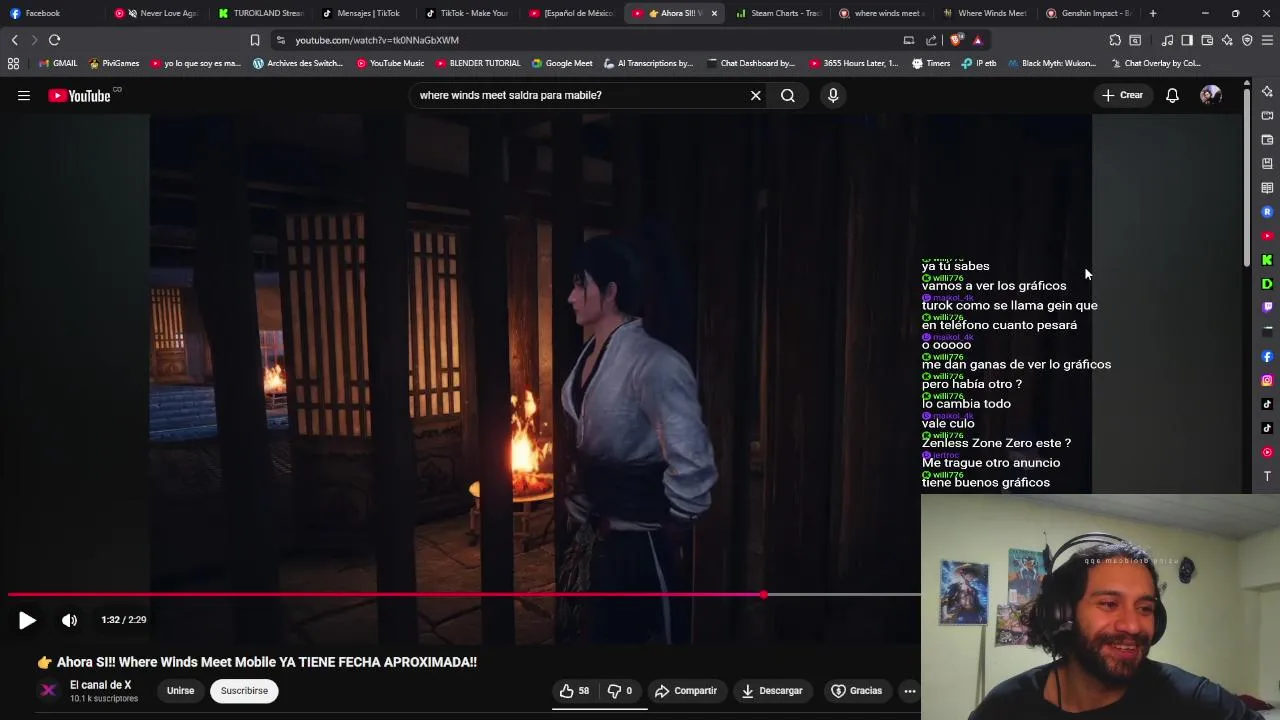Grab the progress bar scrubber dot
1280x720 pixels.
[764, 595]
